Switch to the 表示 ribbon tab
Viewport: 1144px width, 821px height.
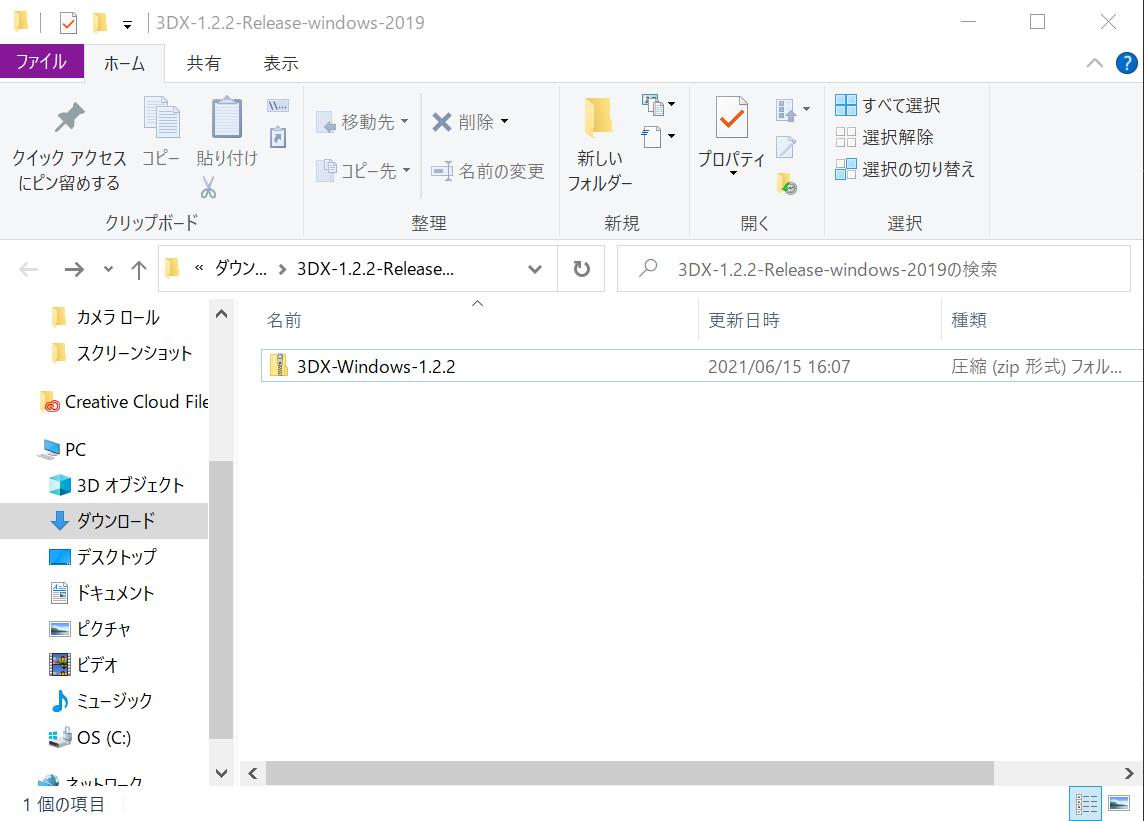tap(280, 63)
